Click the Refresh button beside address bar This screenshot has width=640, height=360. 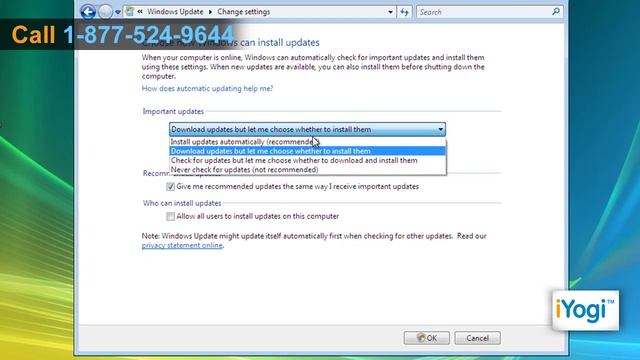404,12
